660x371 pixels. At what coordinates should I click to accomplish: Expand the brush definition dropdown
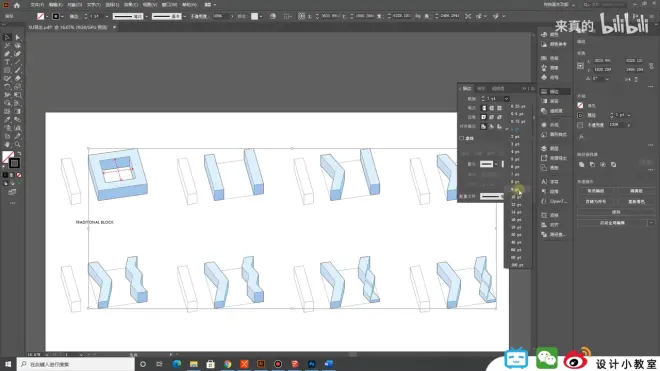pos(185,16)
